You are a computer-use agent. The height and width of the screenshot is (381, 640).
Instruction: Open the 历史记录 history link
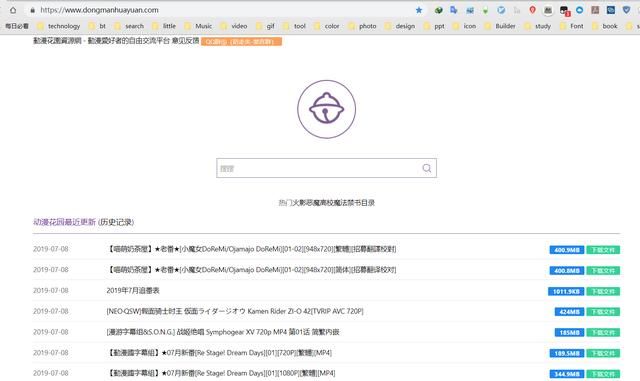tap(116, 222)
